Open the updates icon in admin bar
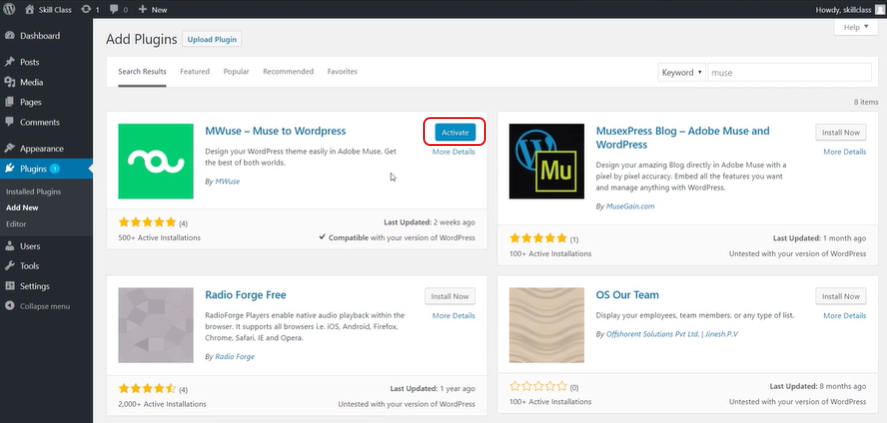The height and width of the screenshot is (423, 887). click(x=85, y=9)
